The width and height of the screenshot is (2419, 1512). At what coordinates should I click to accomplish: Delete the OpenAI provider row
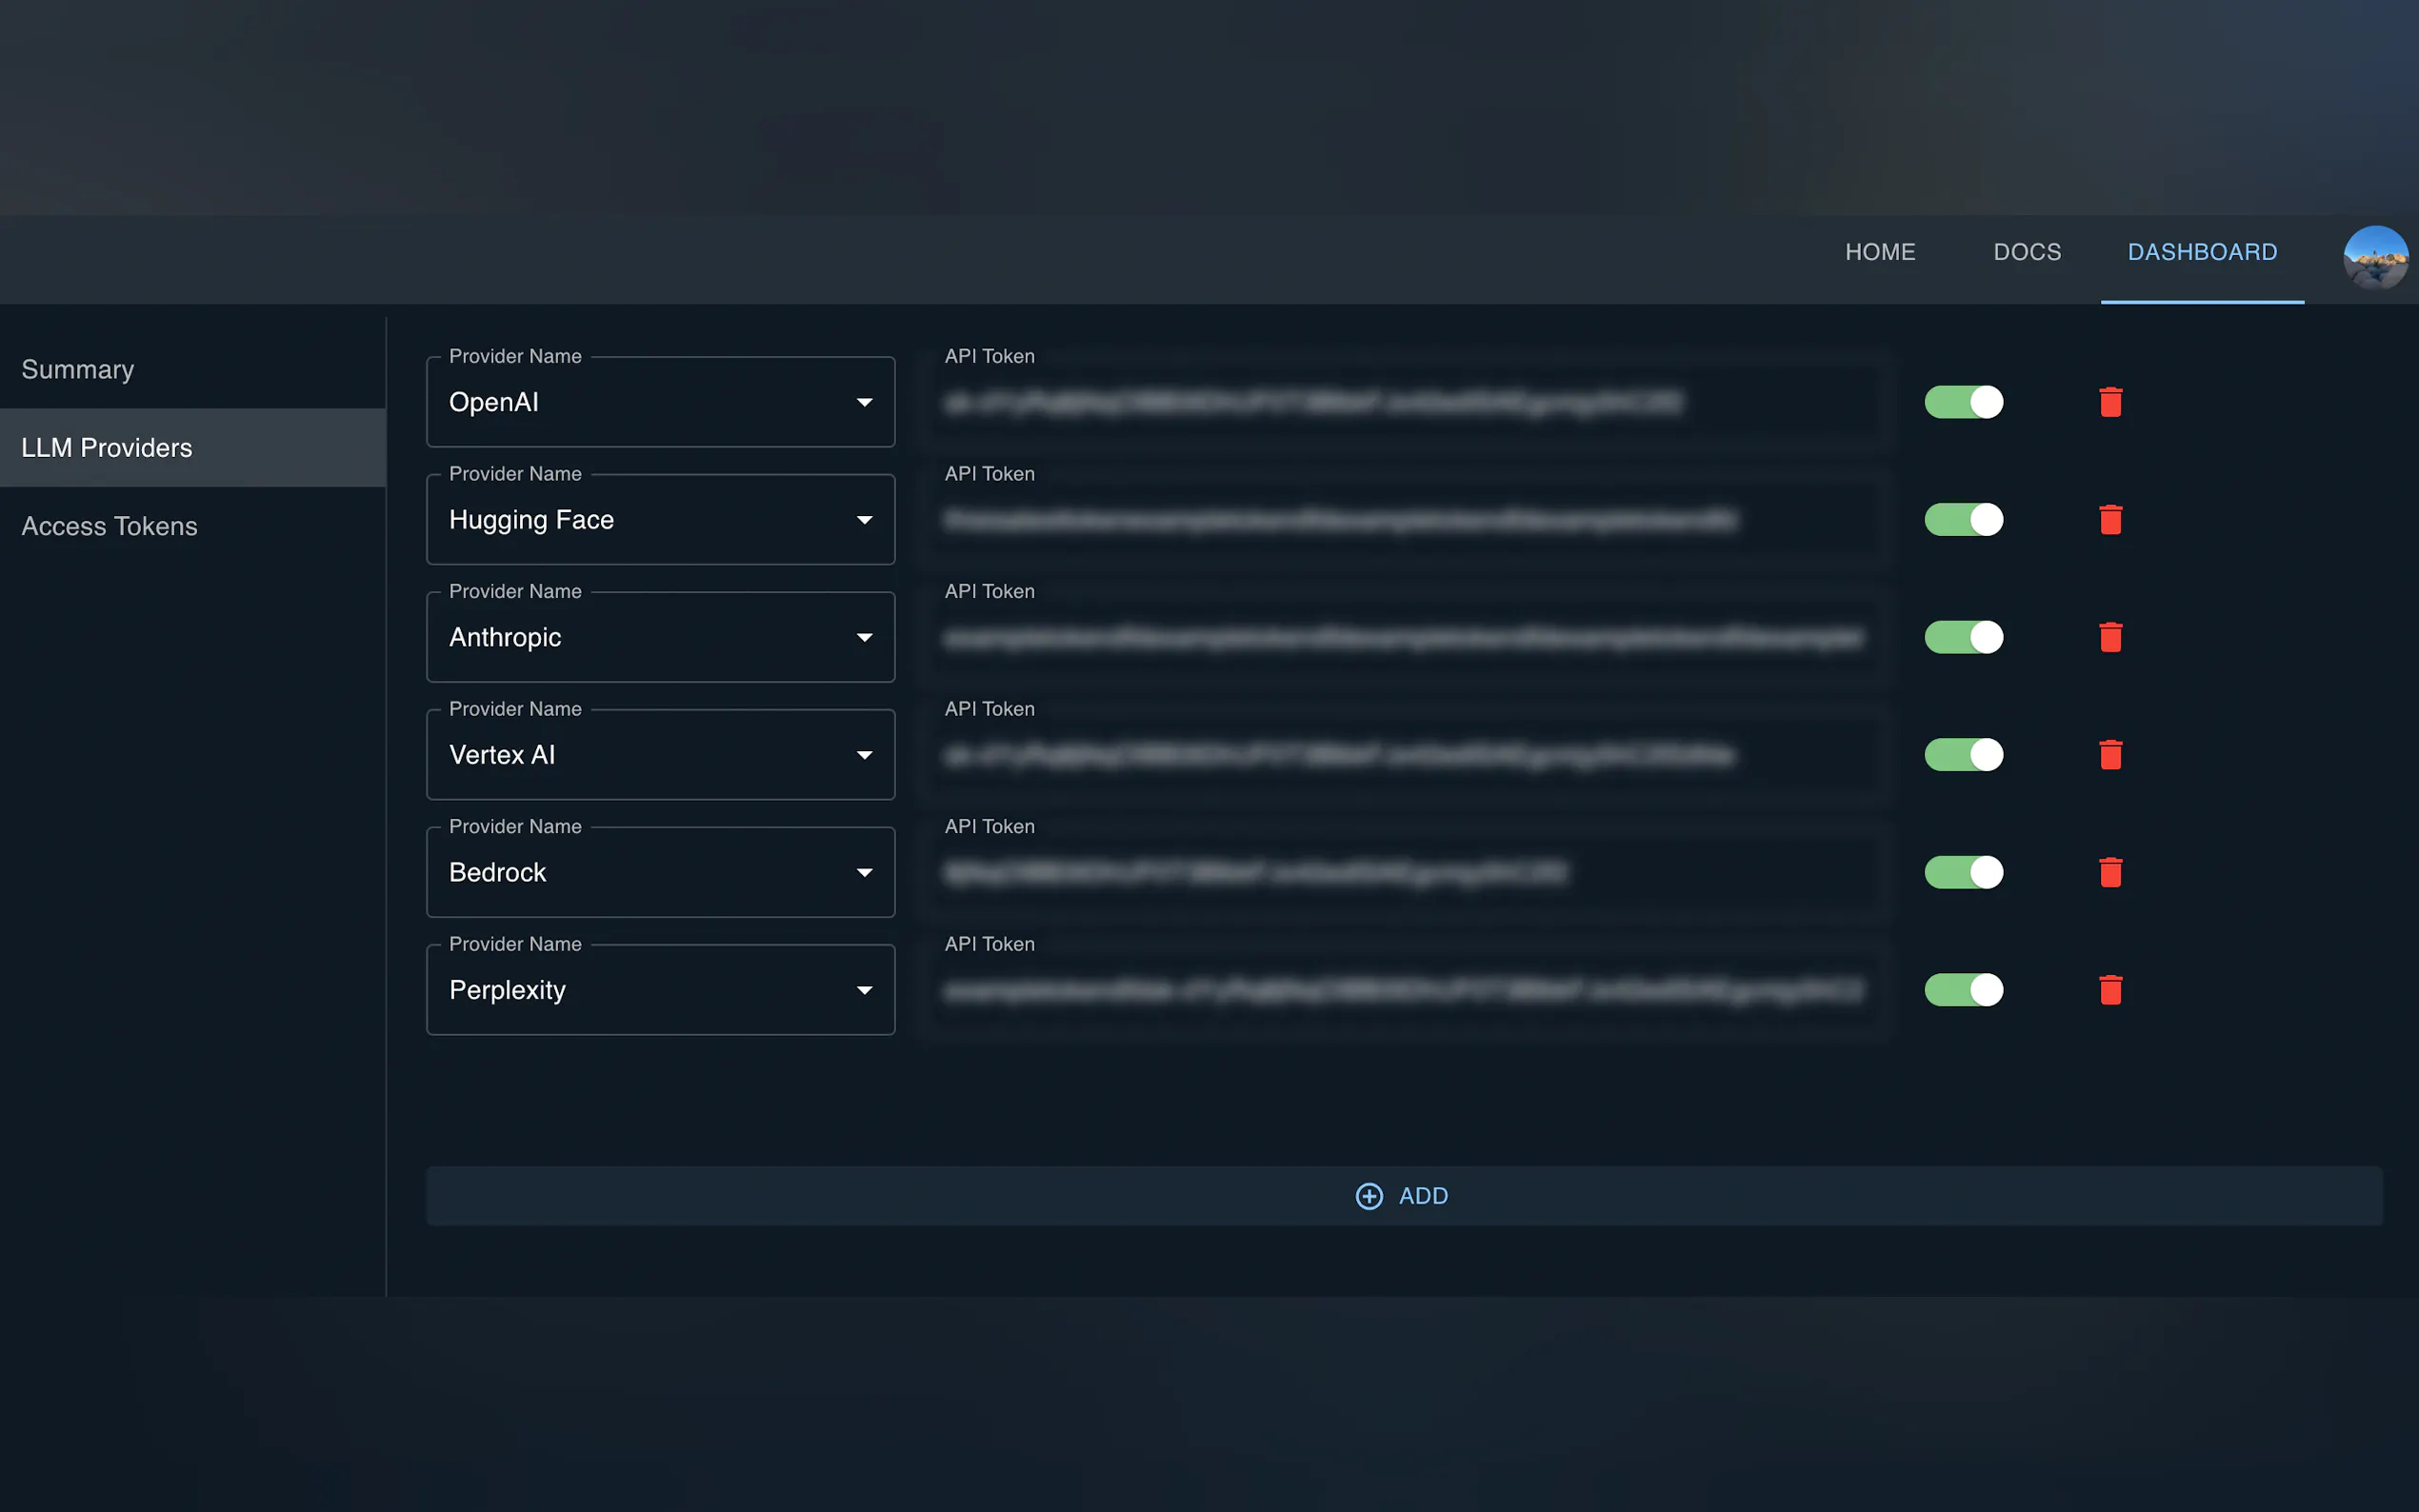(2110, 402)
